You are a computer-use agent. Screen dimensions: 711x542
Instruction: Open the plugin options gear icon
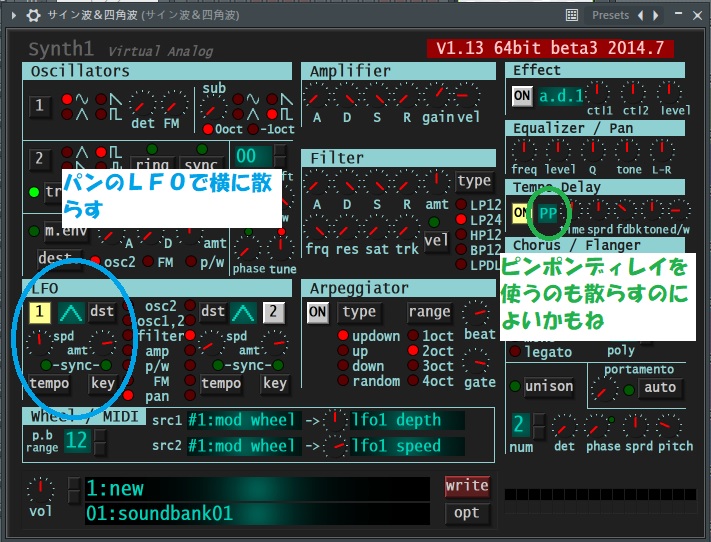coord(33,15)
